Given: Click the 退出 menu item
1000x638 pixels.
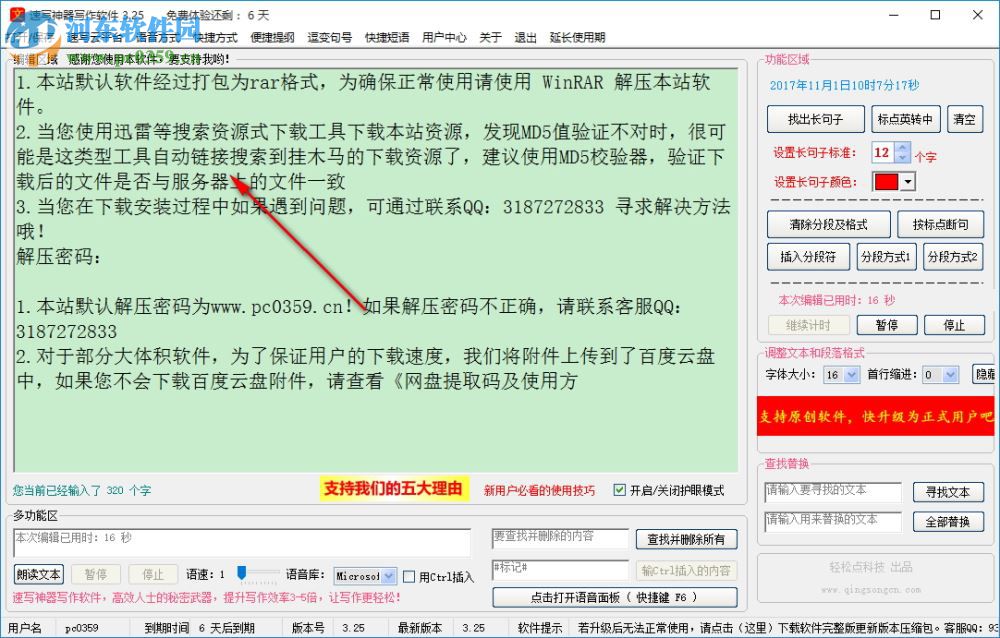Looking at the screenshot, I should (526, 38).
